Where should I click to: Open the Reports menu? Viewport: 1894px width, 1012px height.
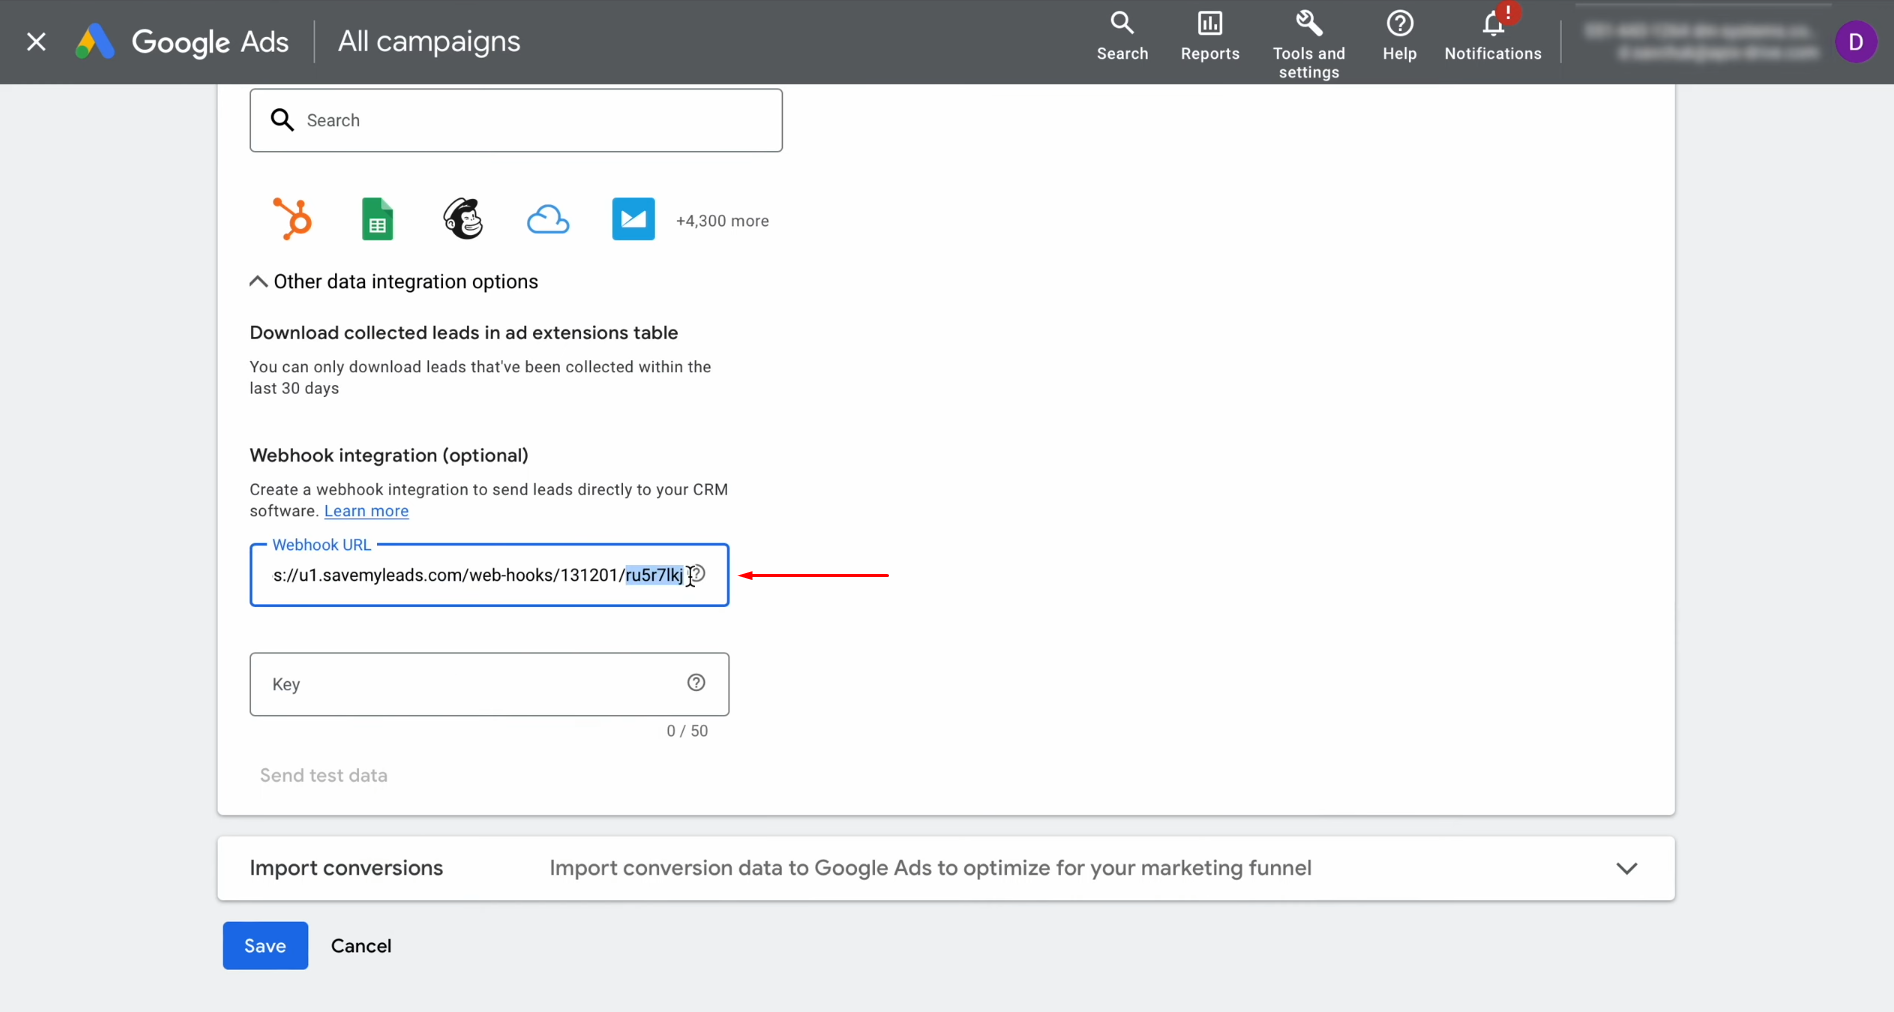click(x=1210, y=36)
